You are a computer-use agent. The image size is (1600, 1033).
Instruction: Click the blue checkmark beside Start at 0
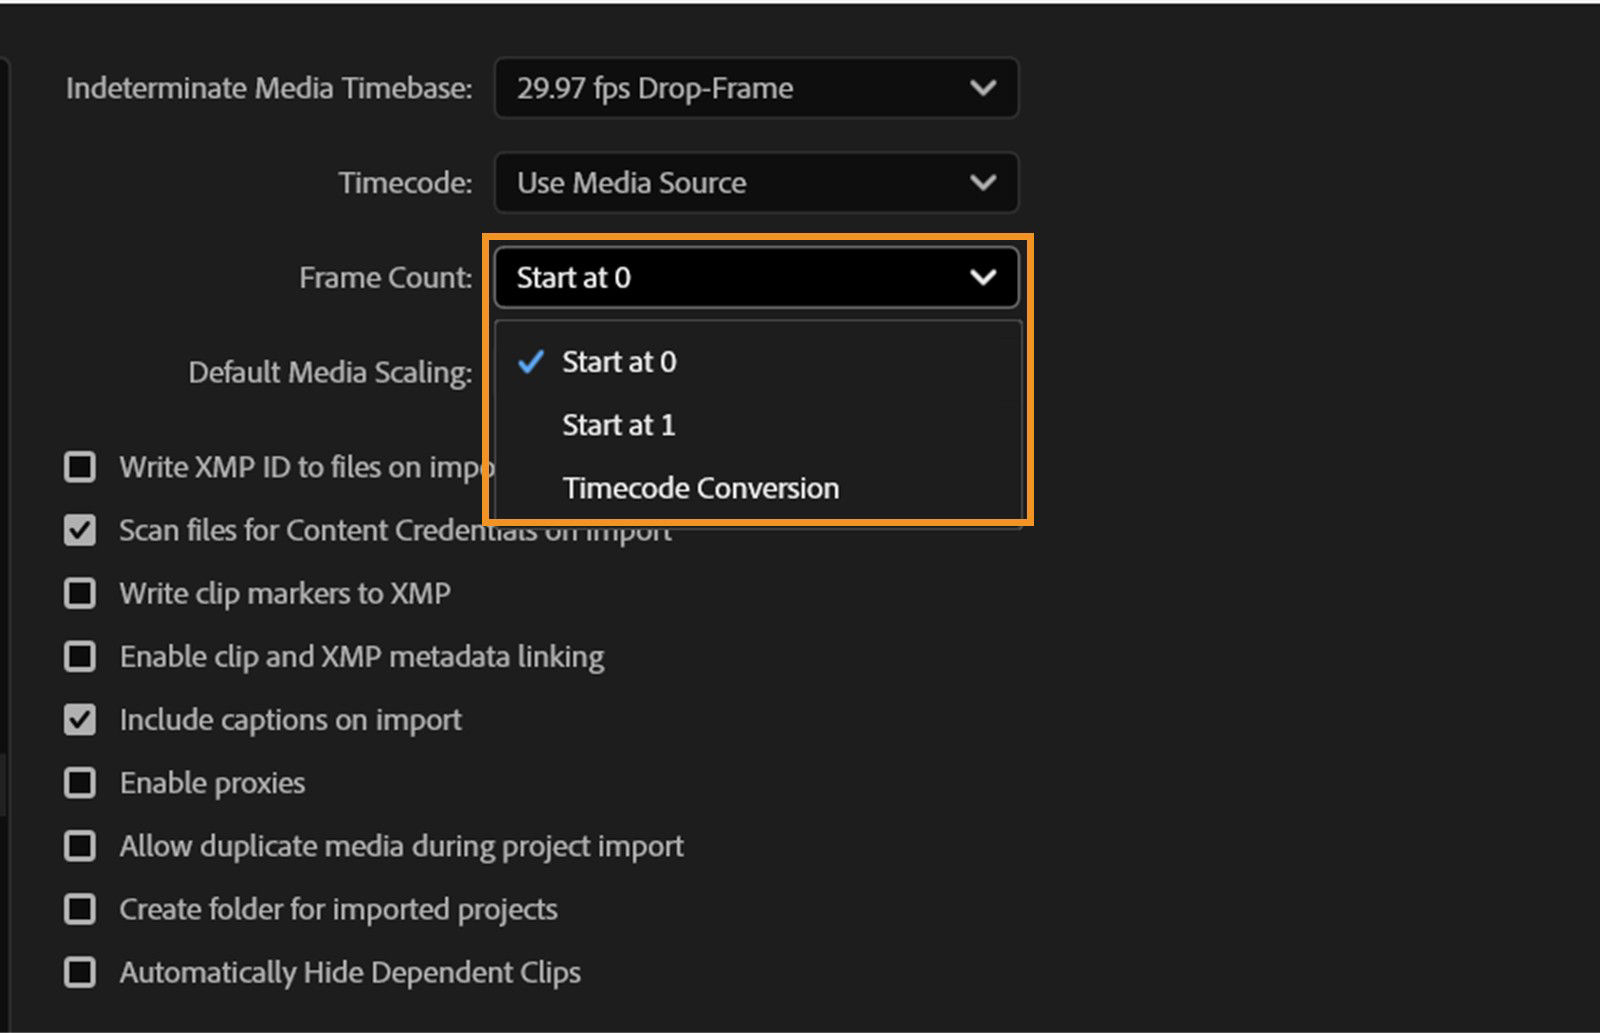pyautogui.click(x=531, y=362)
